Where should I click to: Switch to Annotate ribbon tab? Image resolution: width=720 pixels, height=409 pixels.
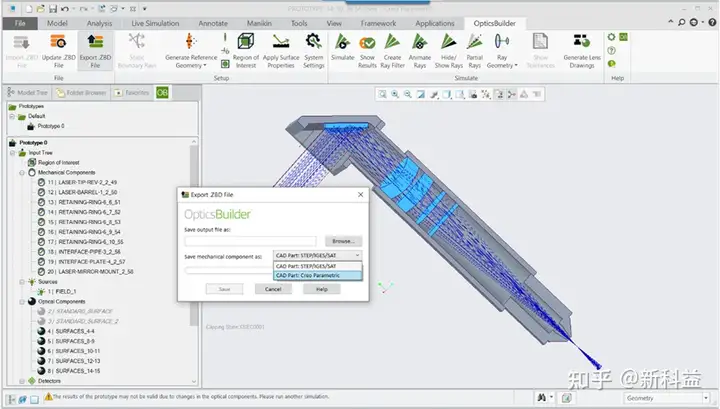pos(213,23)
